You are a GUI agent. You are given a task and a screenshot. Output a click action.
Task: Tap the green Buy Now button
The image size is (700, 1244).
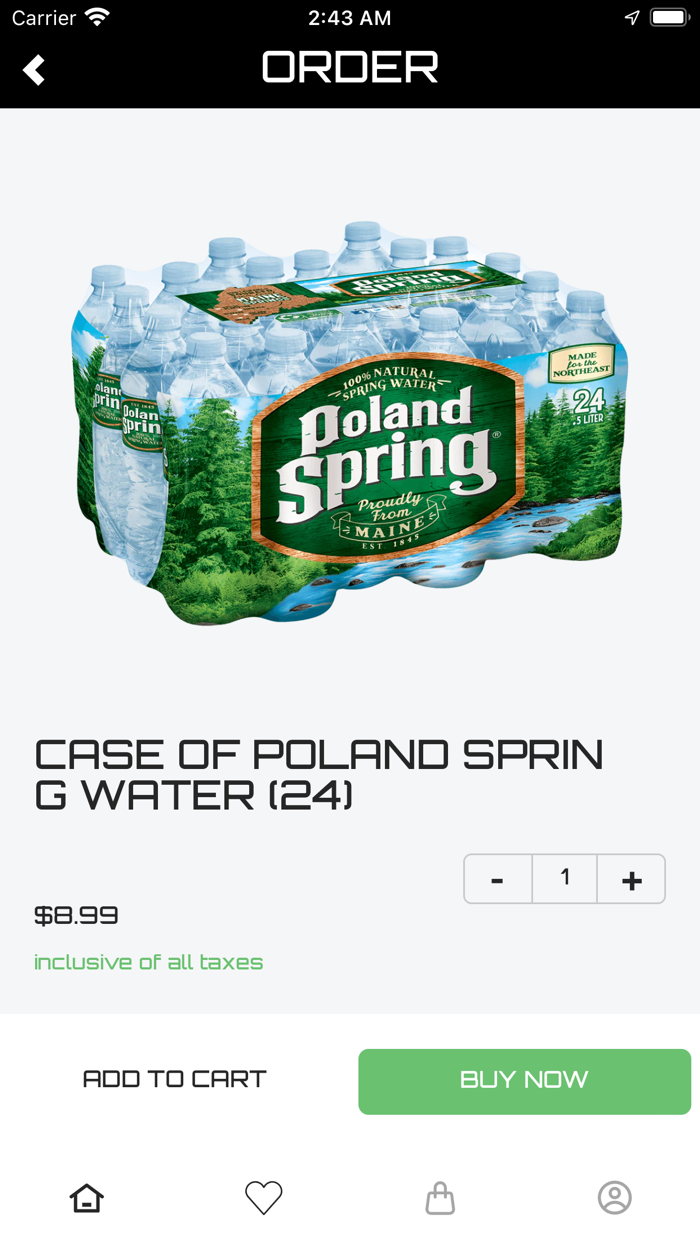(525, 1081)
